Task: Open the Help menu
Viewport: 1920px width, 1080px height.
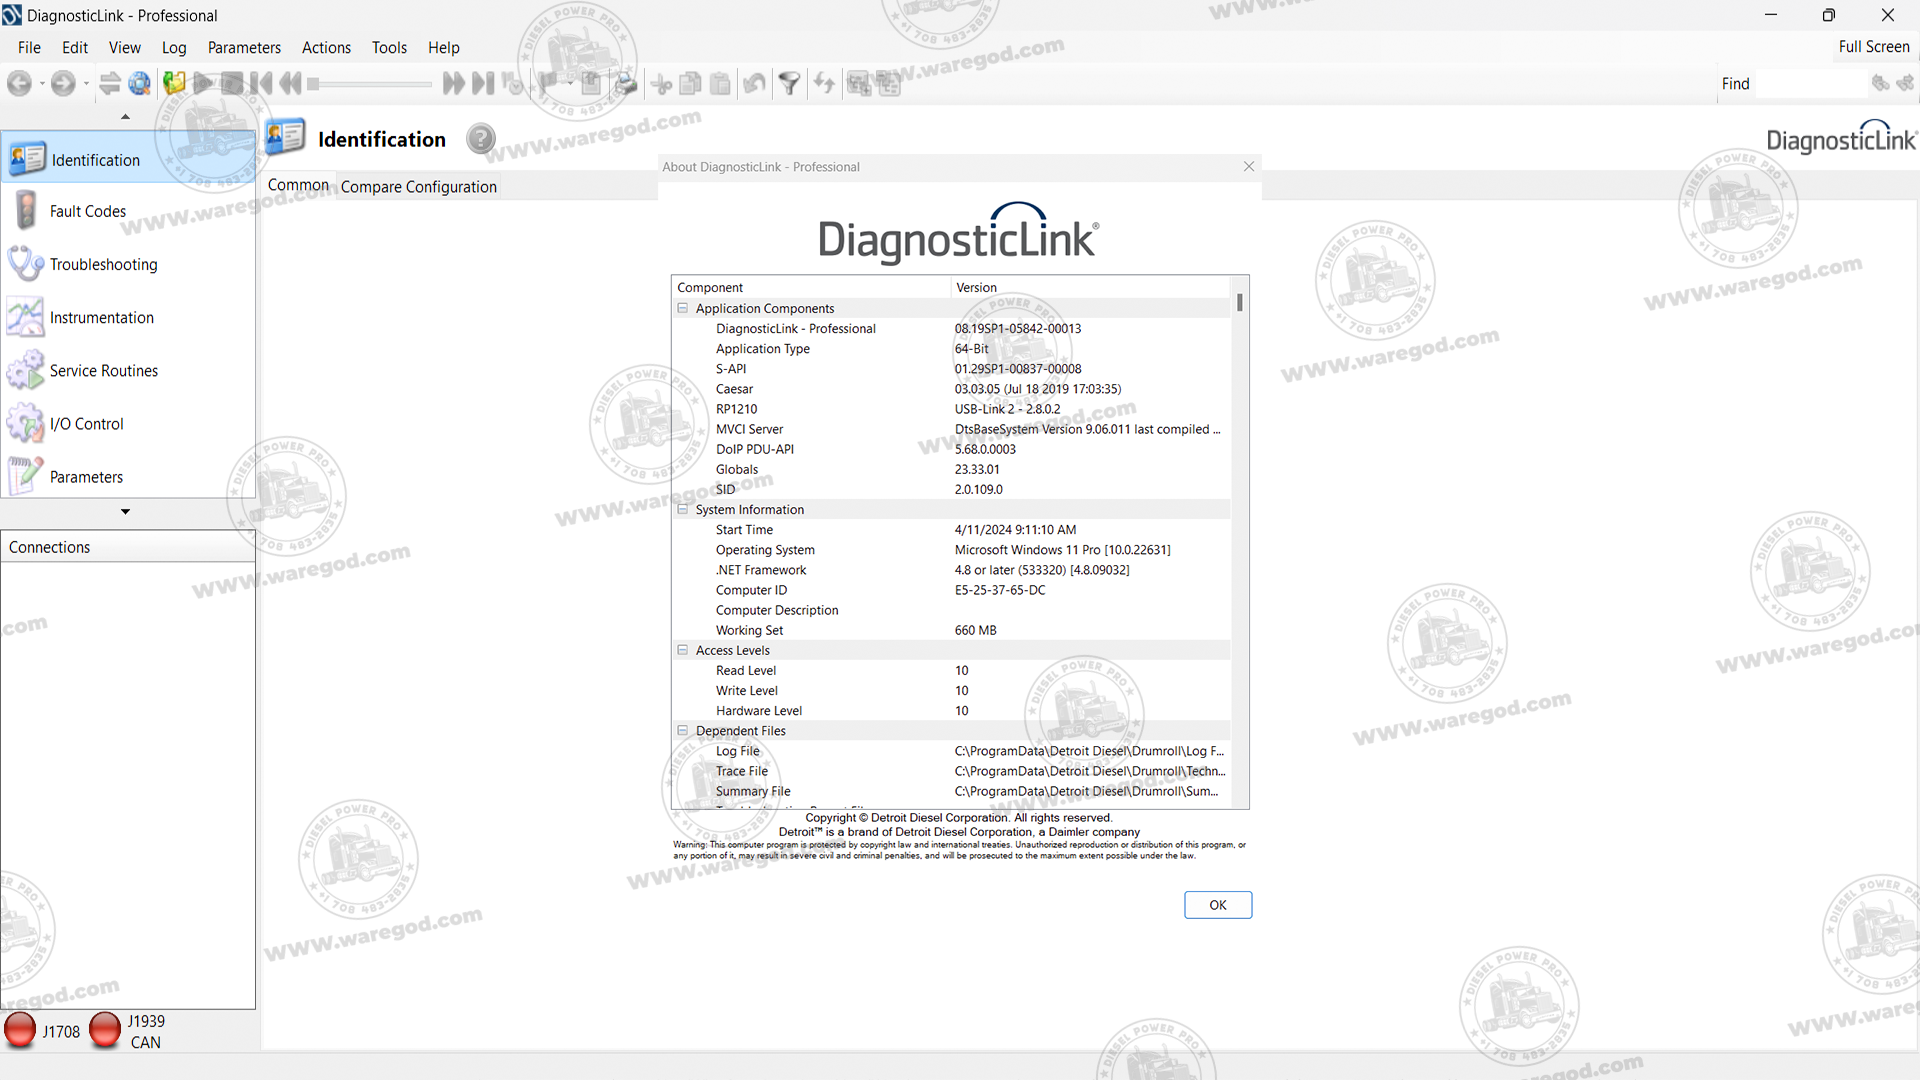Action: (444, 47)
